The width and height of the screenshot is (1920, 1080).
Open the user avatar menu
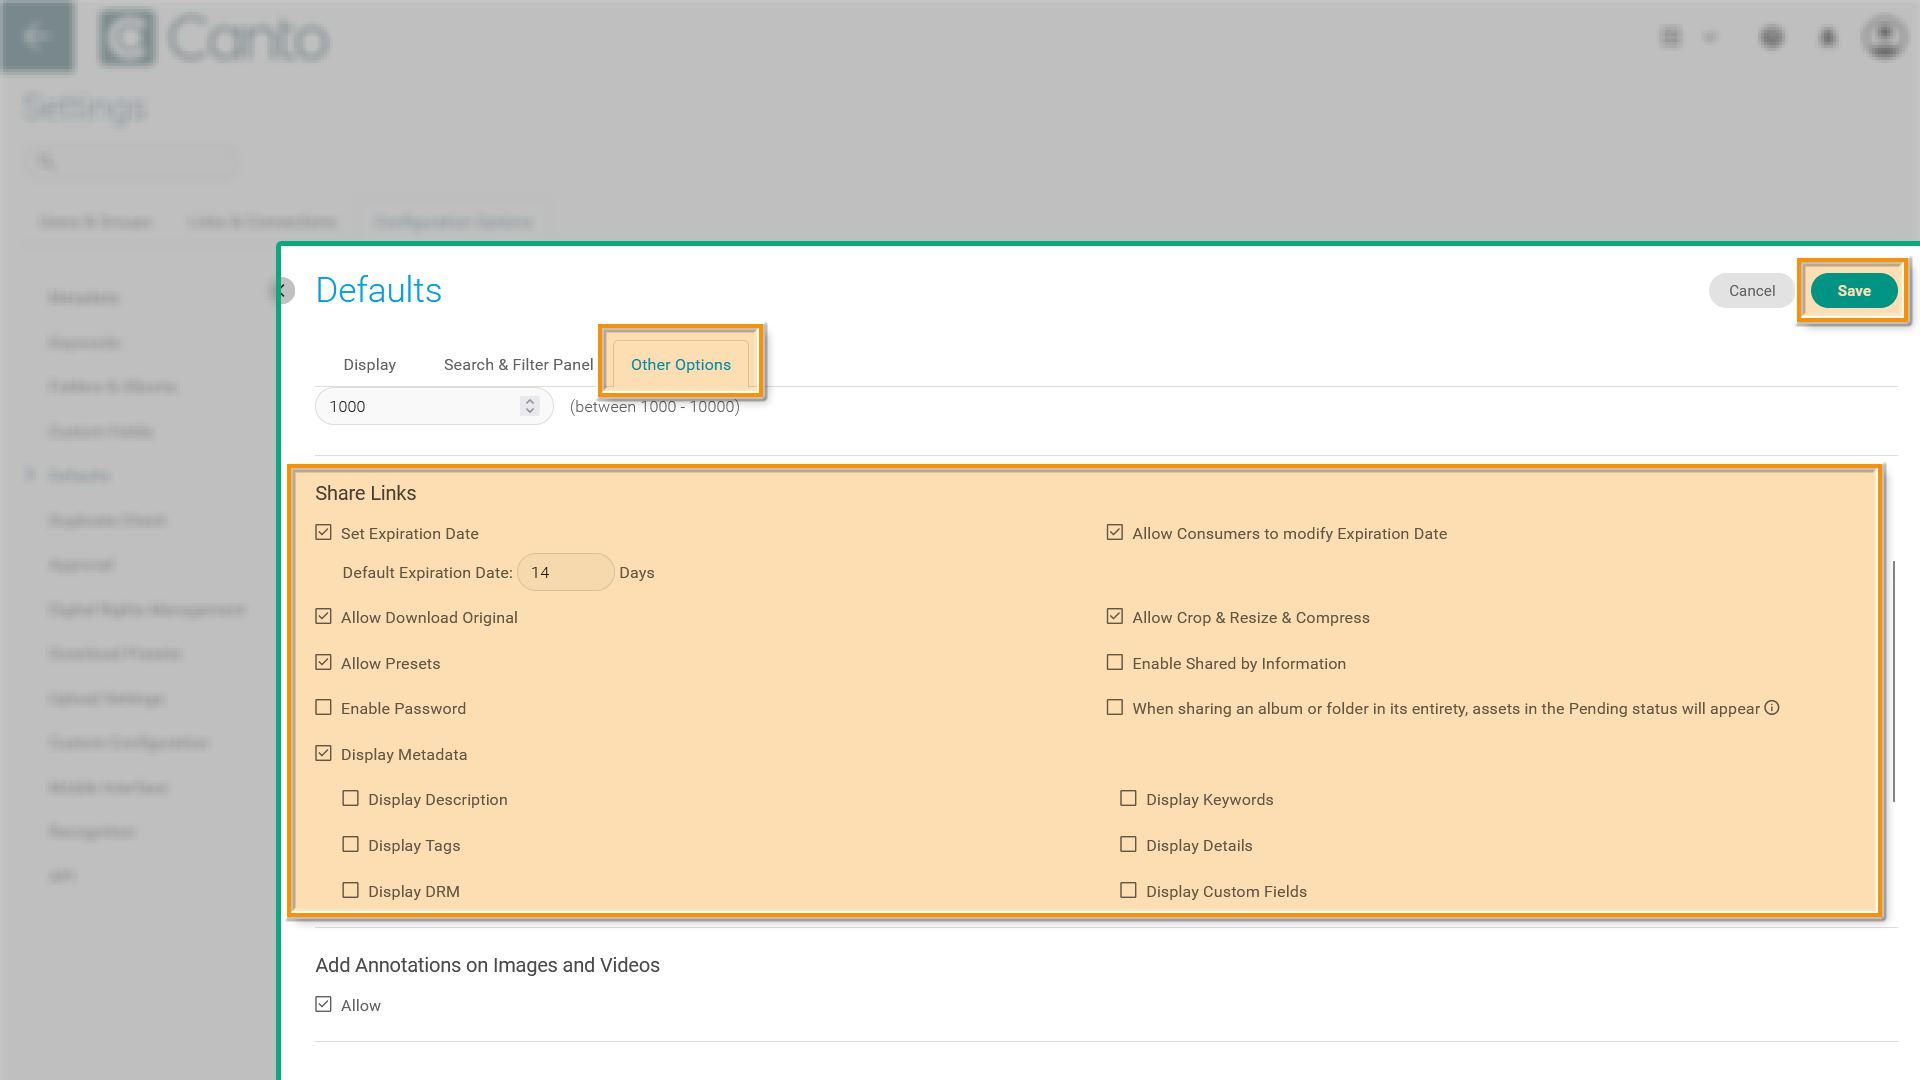(x=1884, y=37)
